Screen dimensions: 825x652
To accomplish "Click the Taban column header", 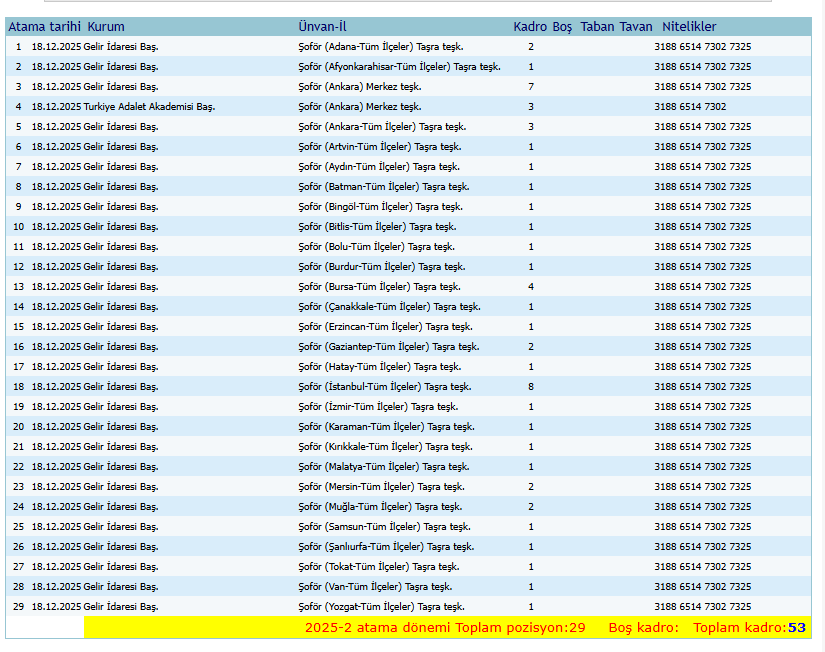I will pyautogui.click(x=597, y=26).
